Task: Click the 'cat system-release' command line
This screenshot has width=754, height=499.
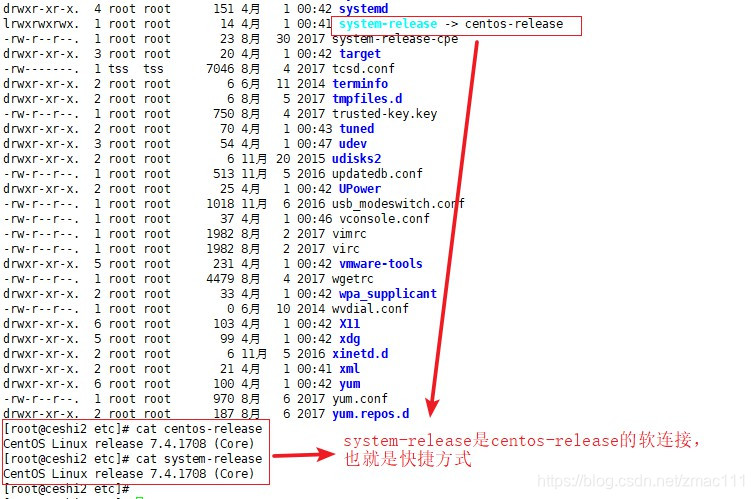Action: (x=133, y=459)
